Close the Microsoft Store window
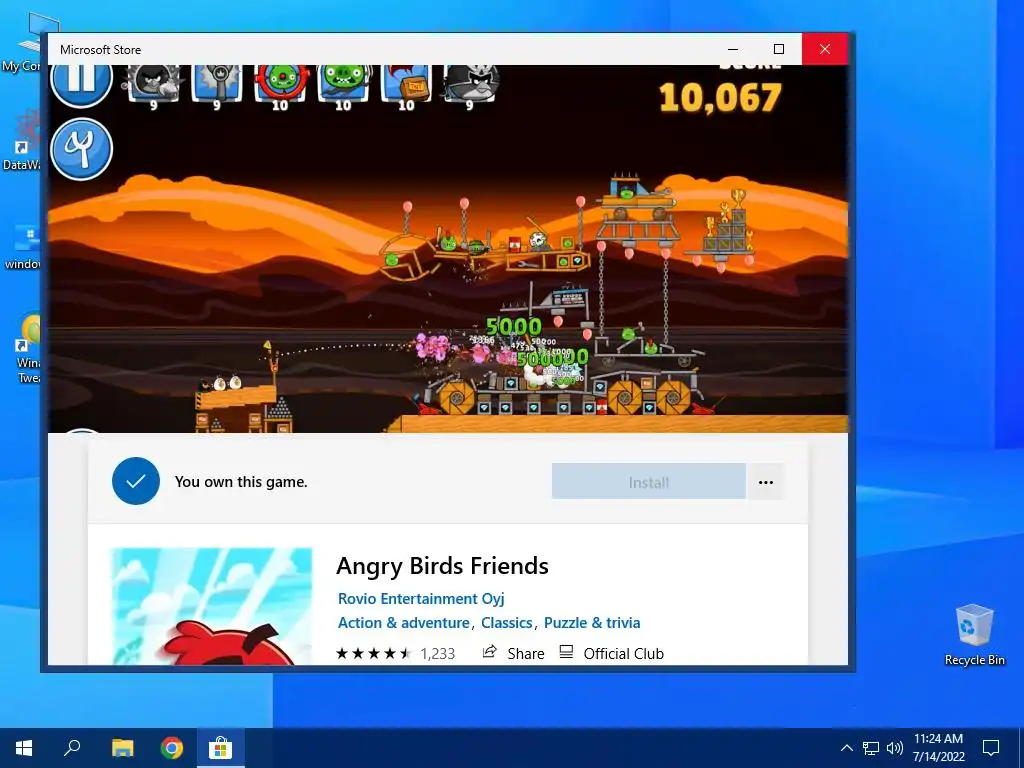The image size is (1024, 768). [825, 49]
